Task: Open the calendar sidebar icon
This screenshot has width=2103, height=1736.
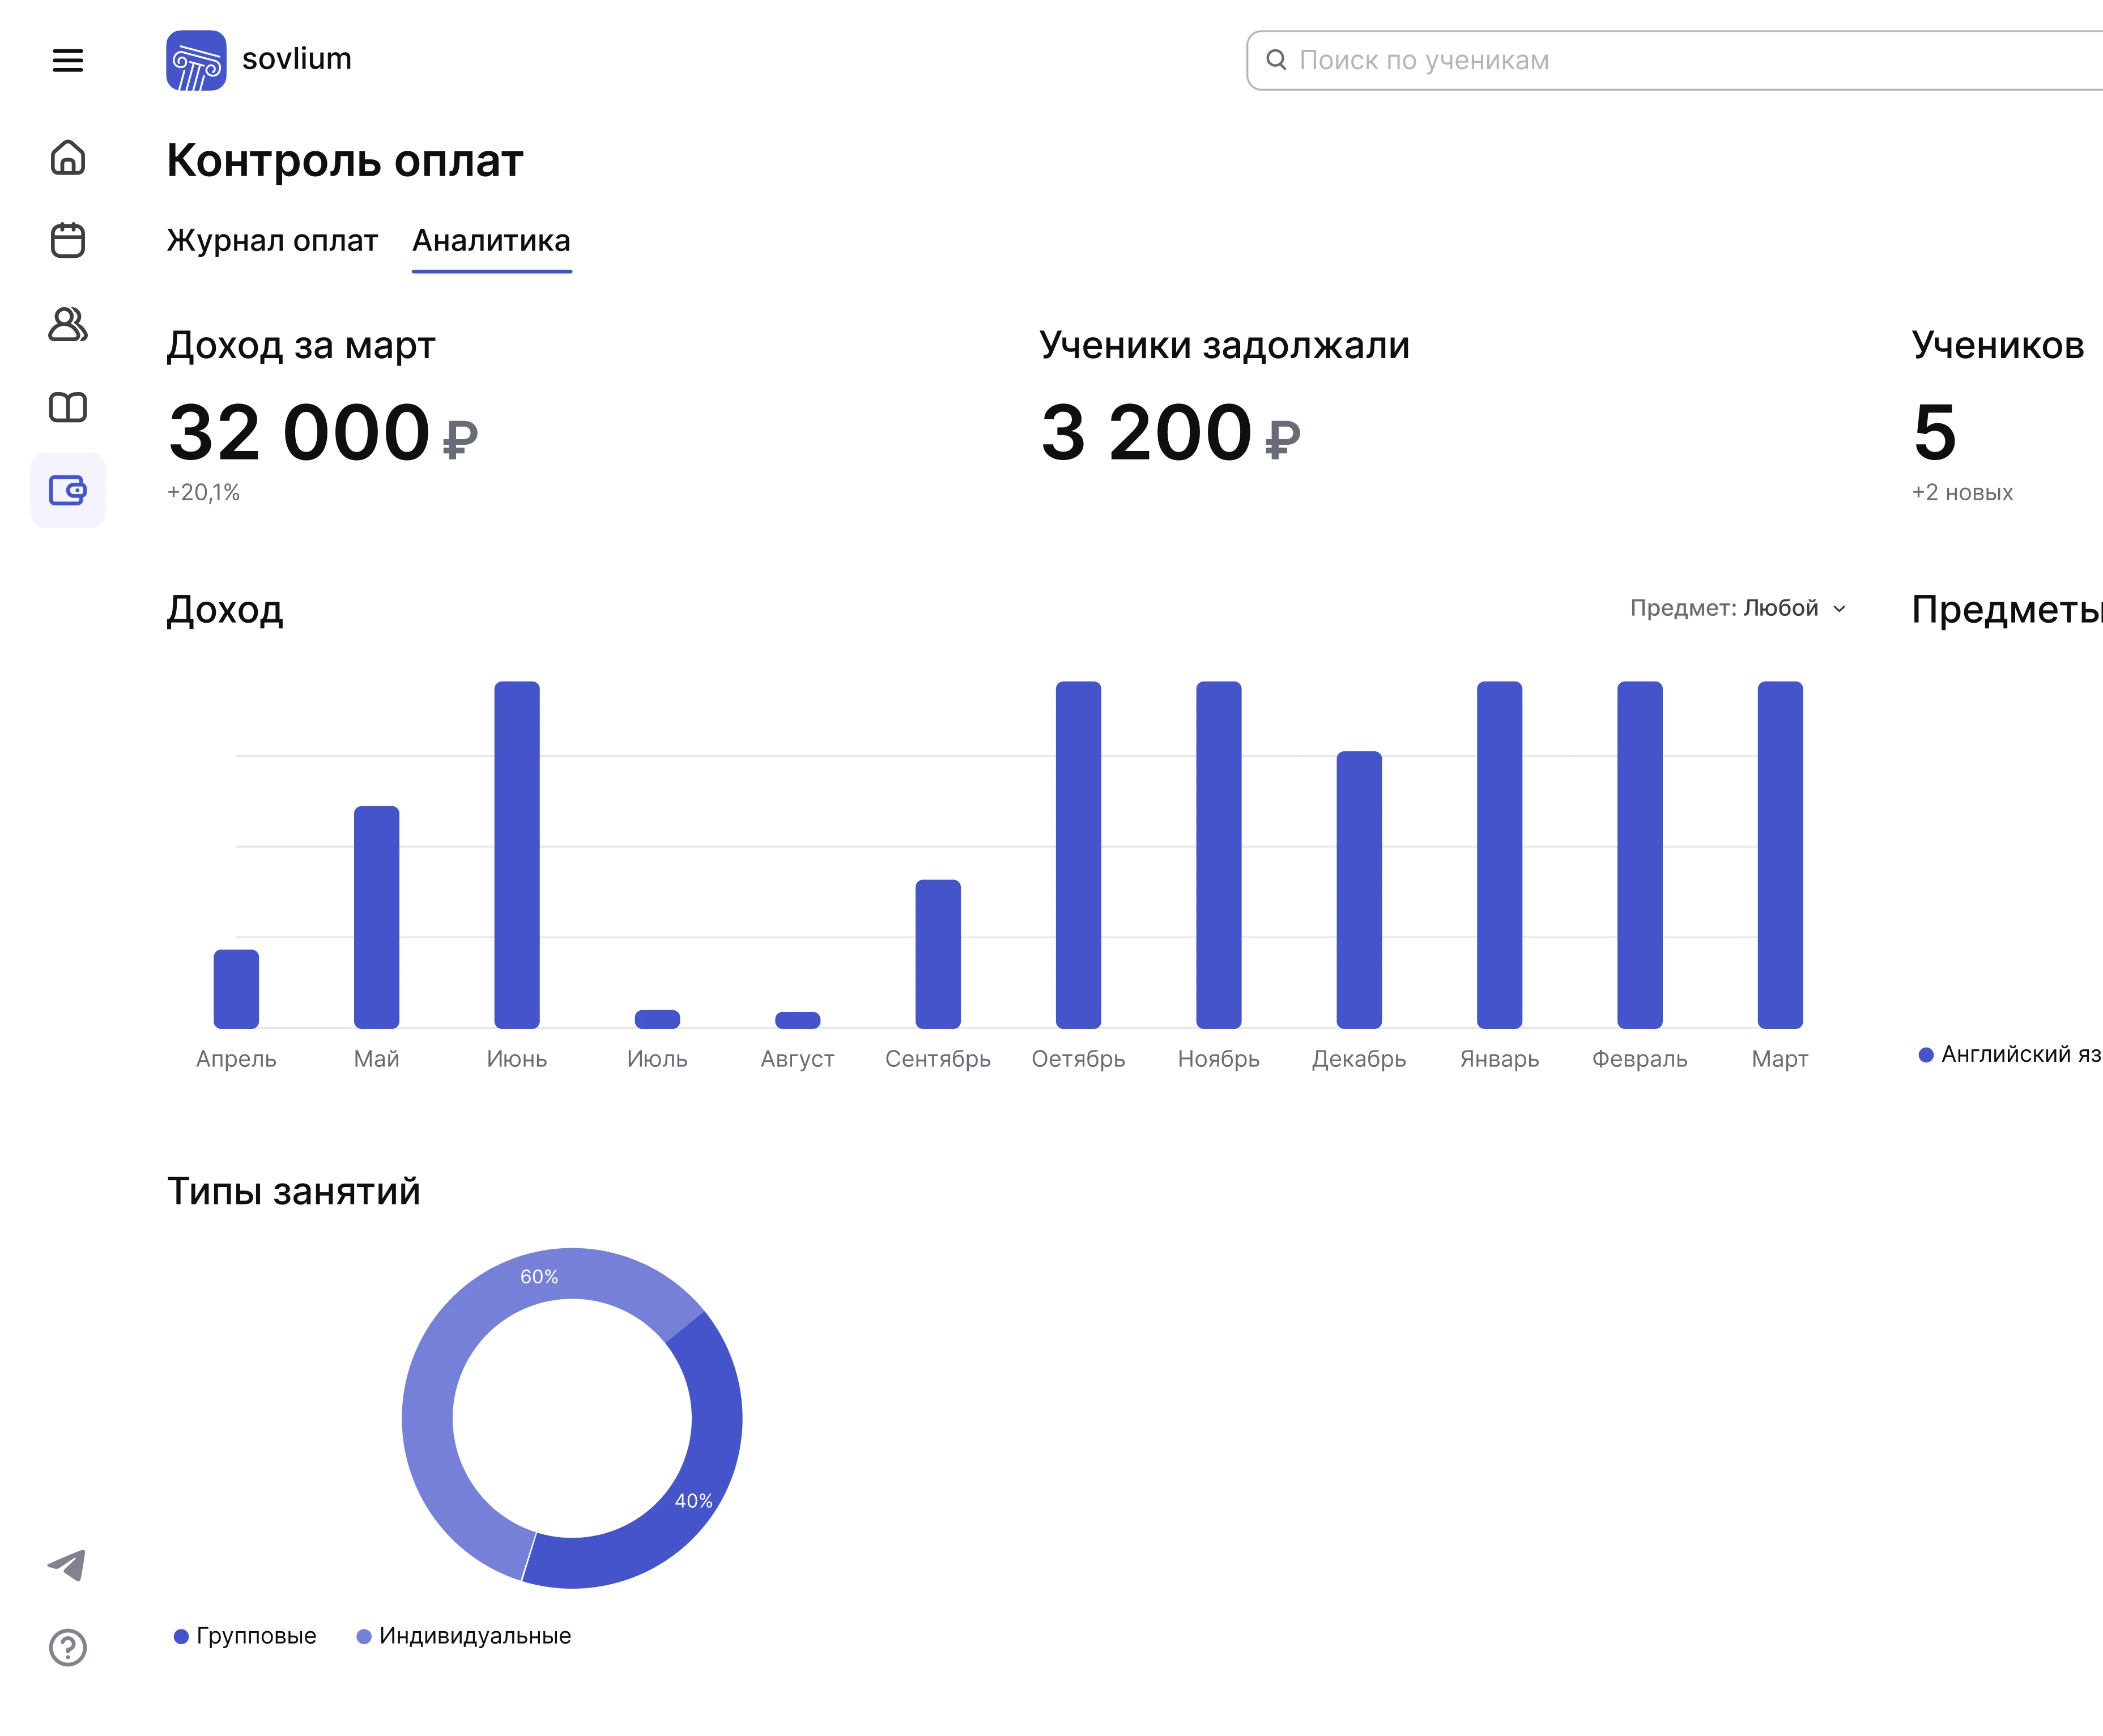Action: 67,240
